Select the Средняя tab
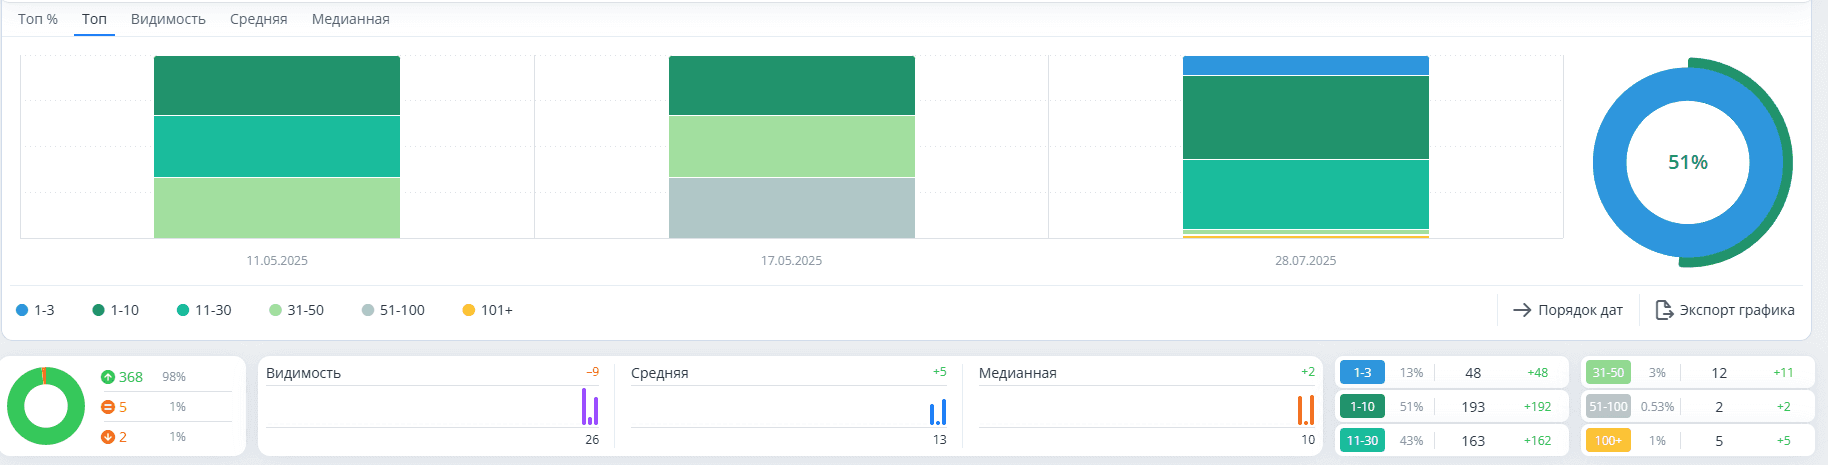This screenshot has width=1828, height=465. click(258, 19)
